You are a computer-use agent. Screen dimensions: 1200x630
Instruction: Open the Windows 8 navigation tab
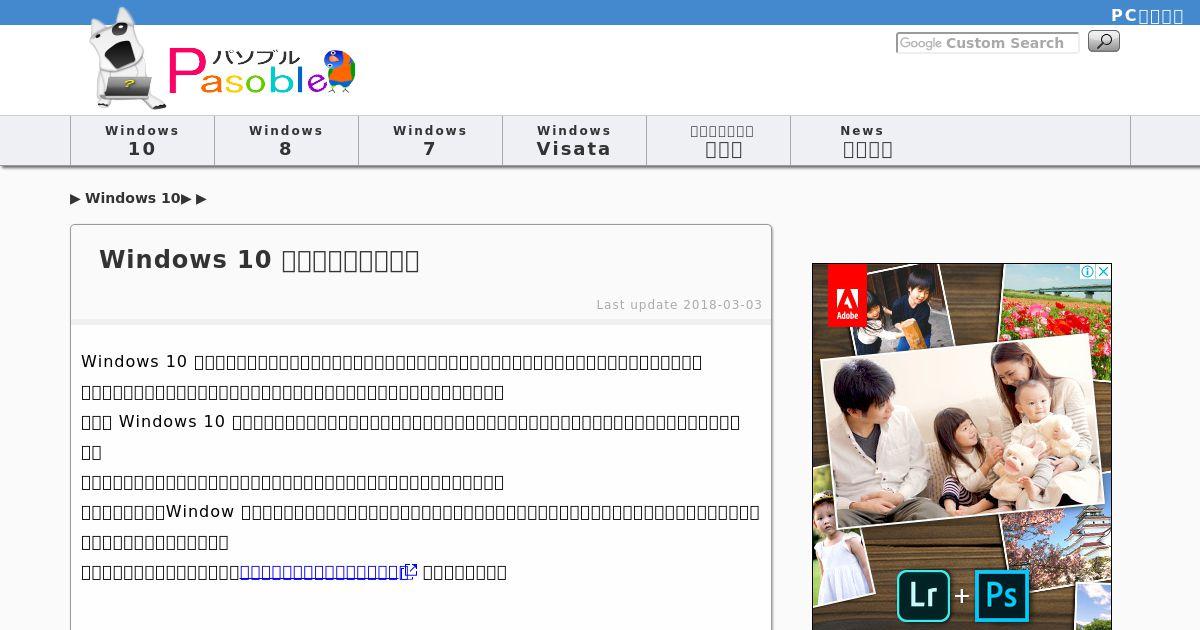(286, 141)
